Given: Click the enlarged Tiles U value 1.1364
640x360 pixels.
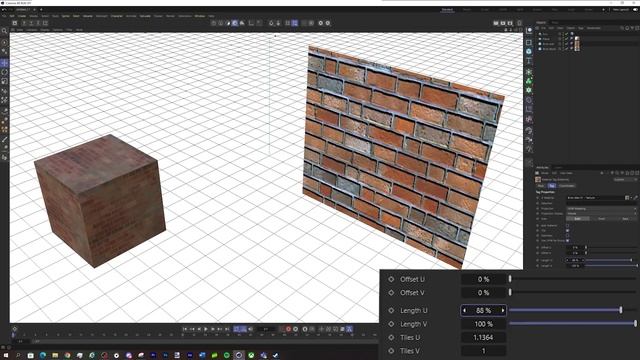Looking at the screenshot, I should click(483, 338).
